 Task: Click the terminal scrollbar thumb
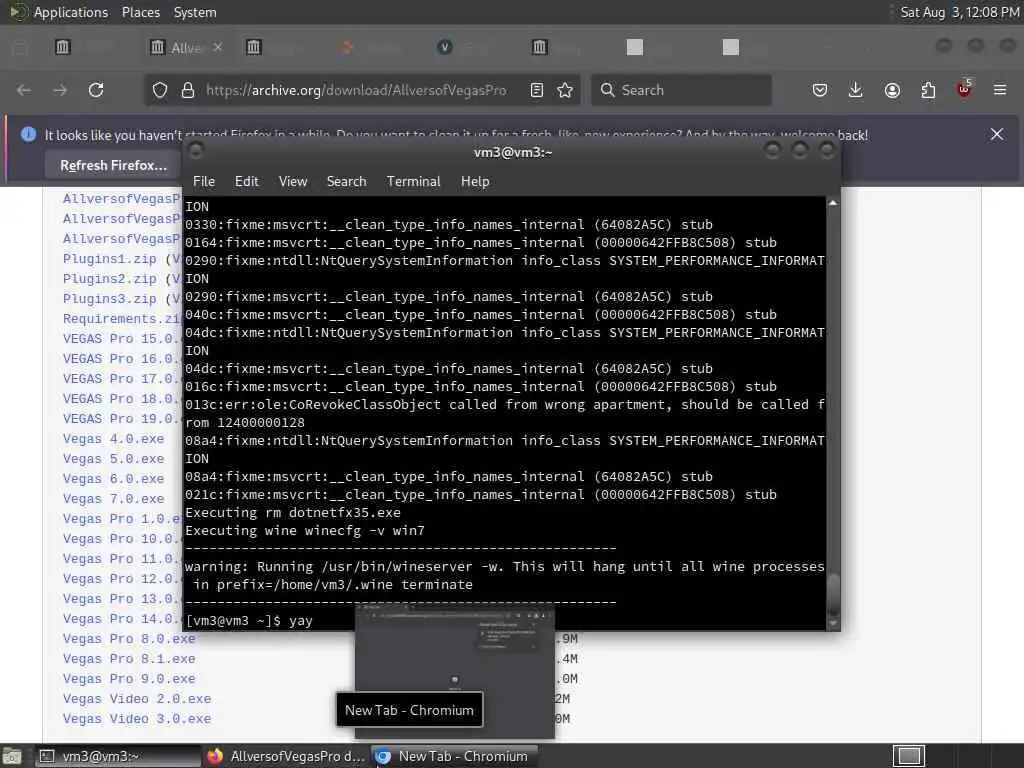tap(833, 593)
